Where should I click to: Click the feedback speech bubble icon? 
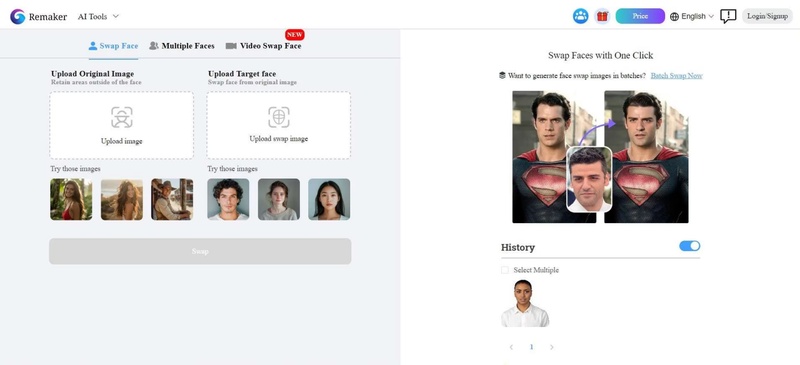coord(728,16)
